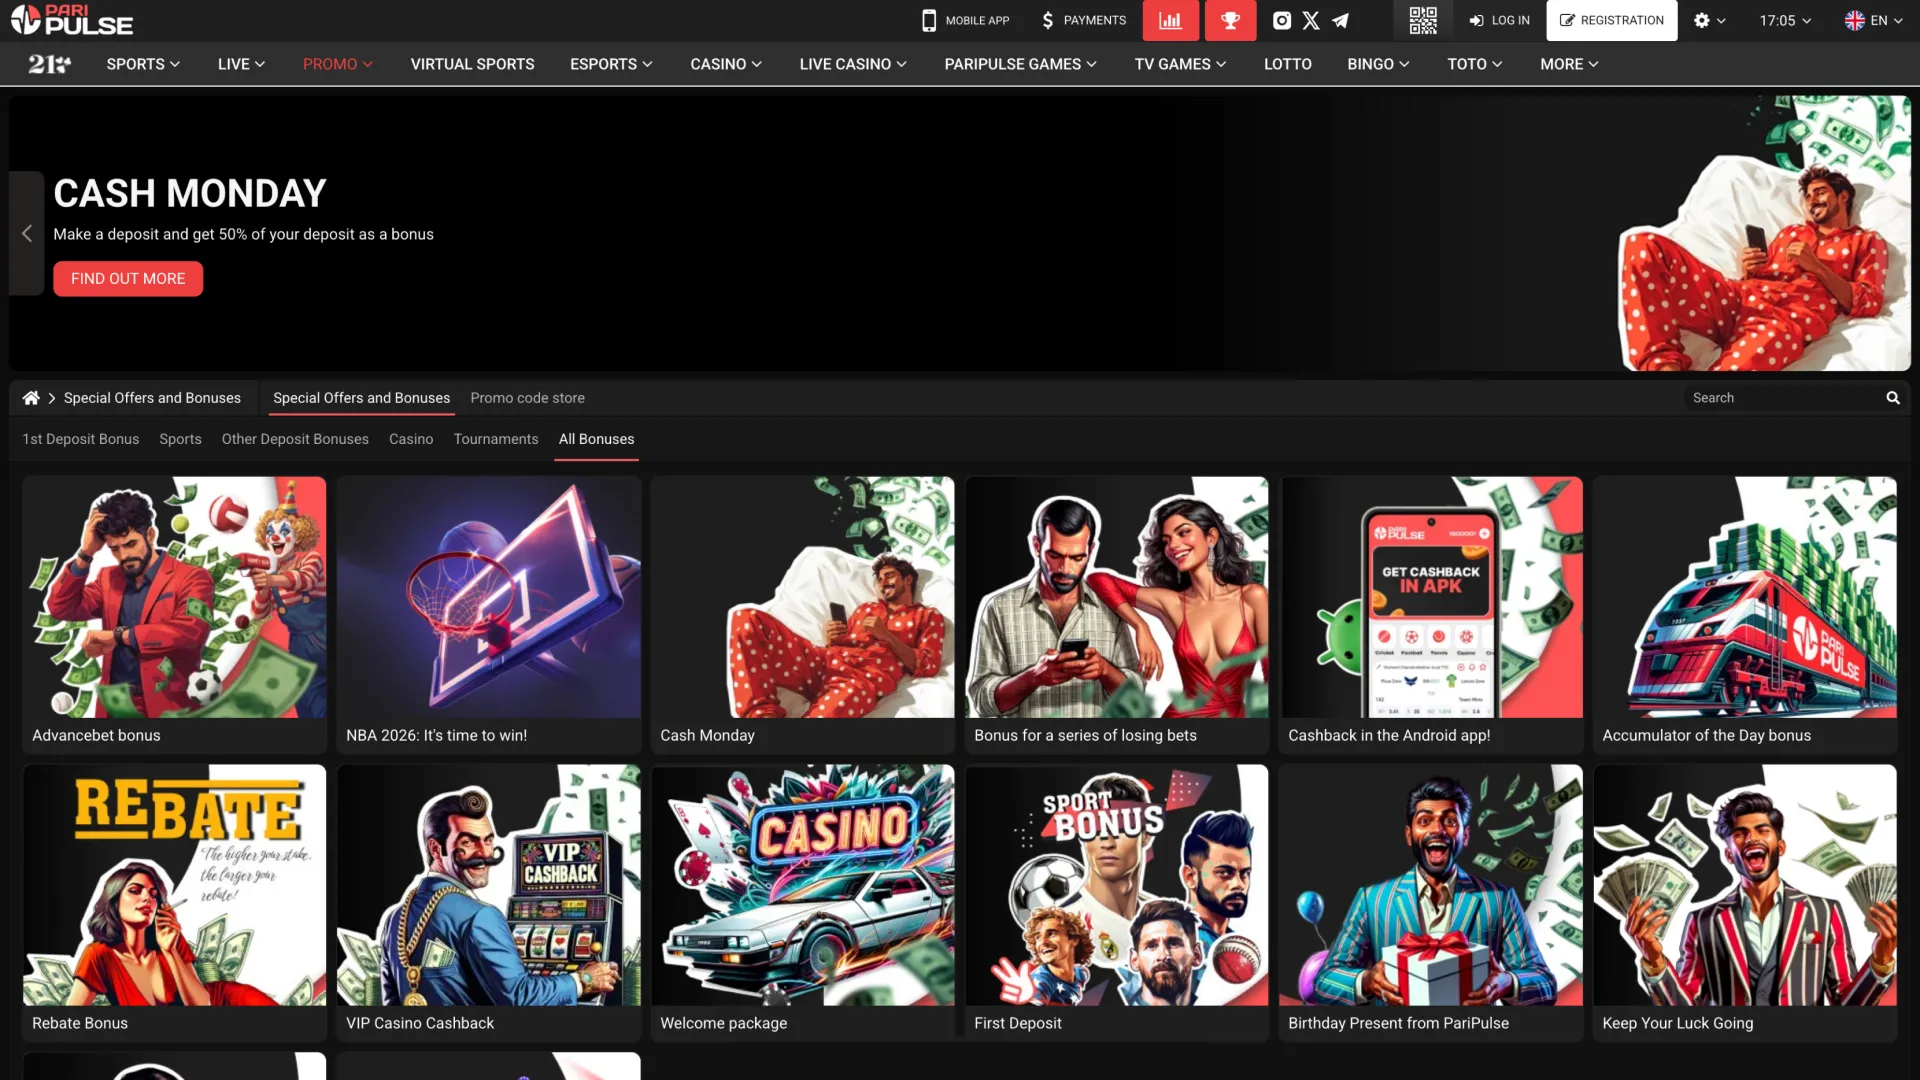Screen dimensions: 1920x1080
Task: Click the QR code icon
Action: click(x=1422, y=20)
